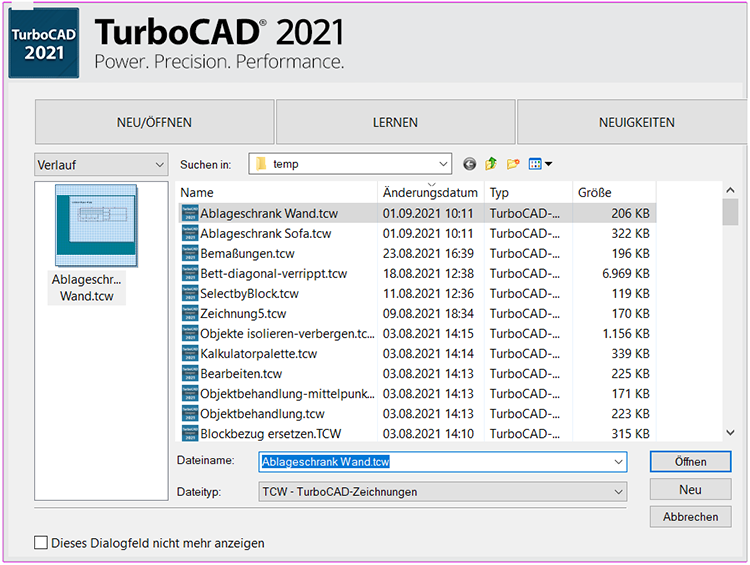Click the size value '6.969 KB'
750x565 pixels.
626,274
